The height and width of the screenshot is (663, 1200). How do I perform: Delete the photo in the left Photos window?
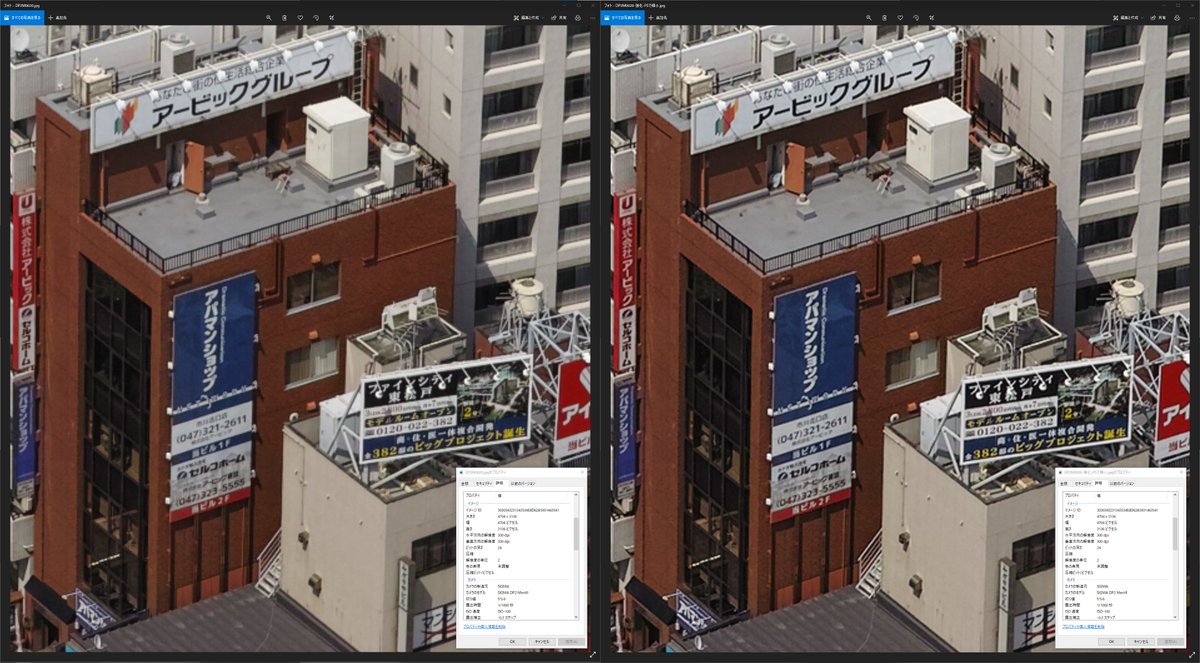pos(285,18)
